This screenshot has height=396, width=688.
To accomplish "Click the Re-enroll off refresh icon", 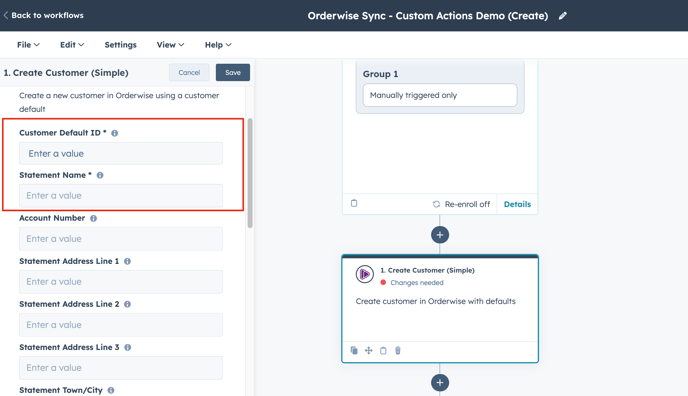I will (x=436, y=204).
